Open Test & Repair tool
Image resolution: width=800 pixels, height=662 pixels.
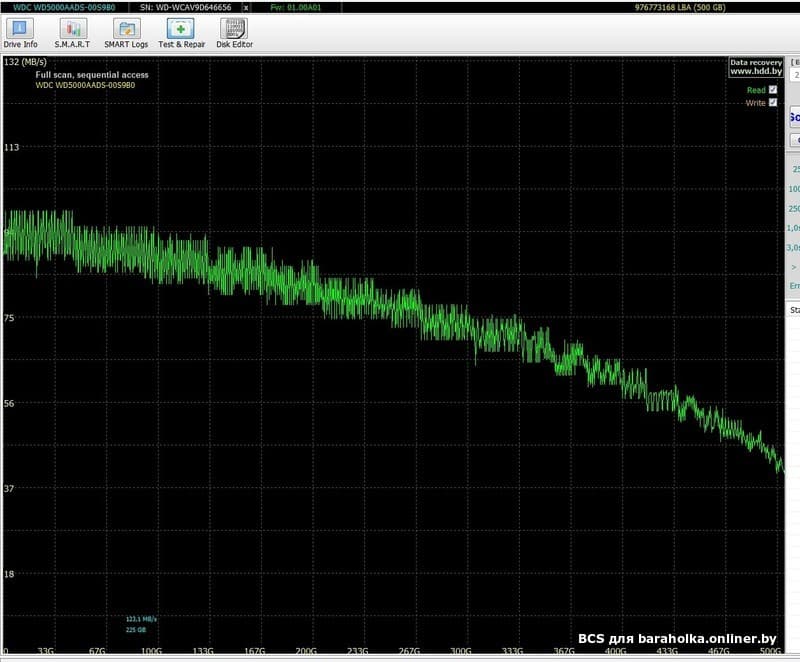coord(181,33)
